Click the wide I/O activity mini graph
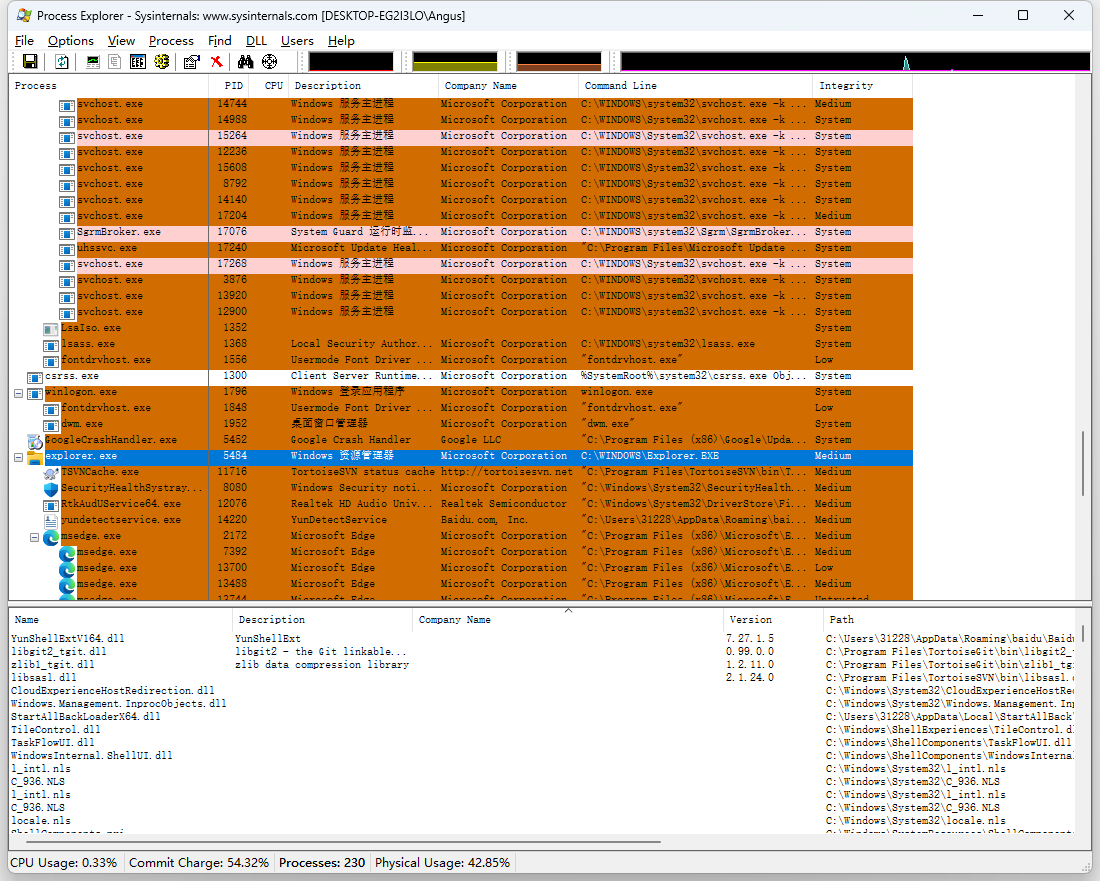The width and height of the screenshot is (1100, 881). pyautogui.click(x=855, y=62)
